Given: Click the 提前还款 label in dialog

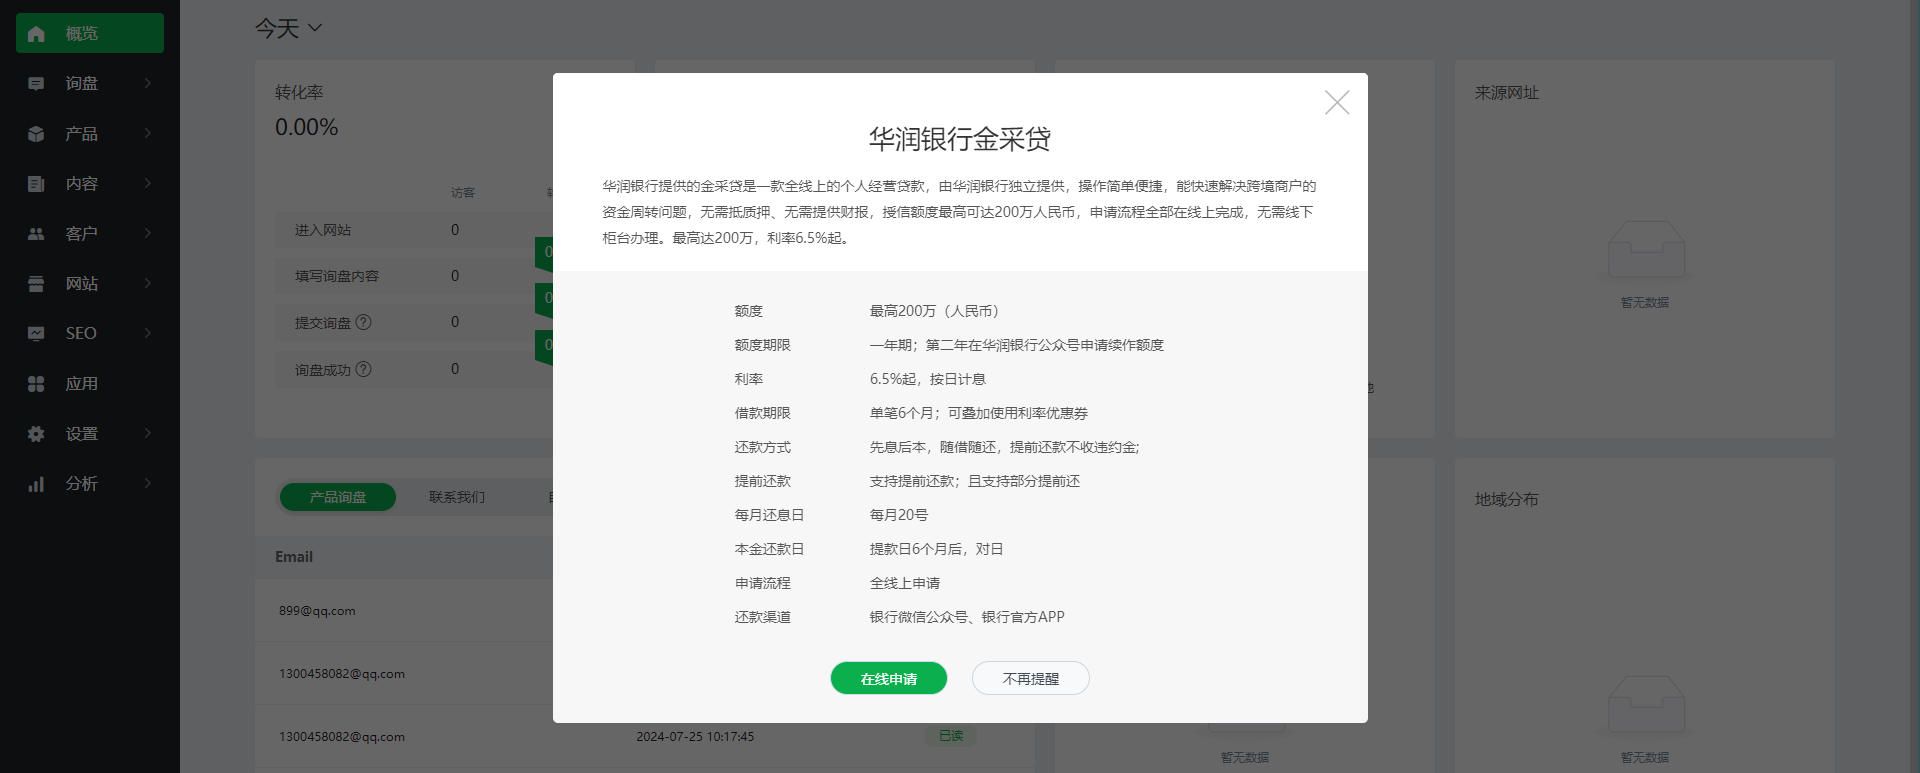Looking at the screenshot, I should pyautogui.click(x=763, y=481).
